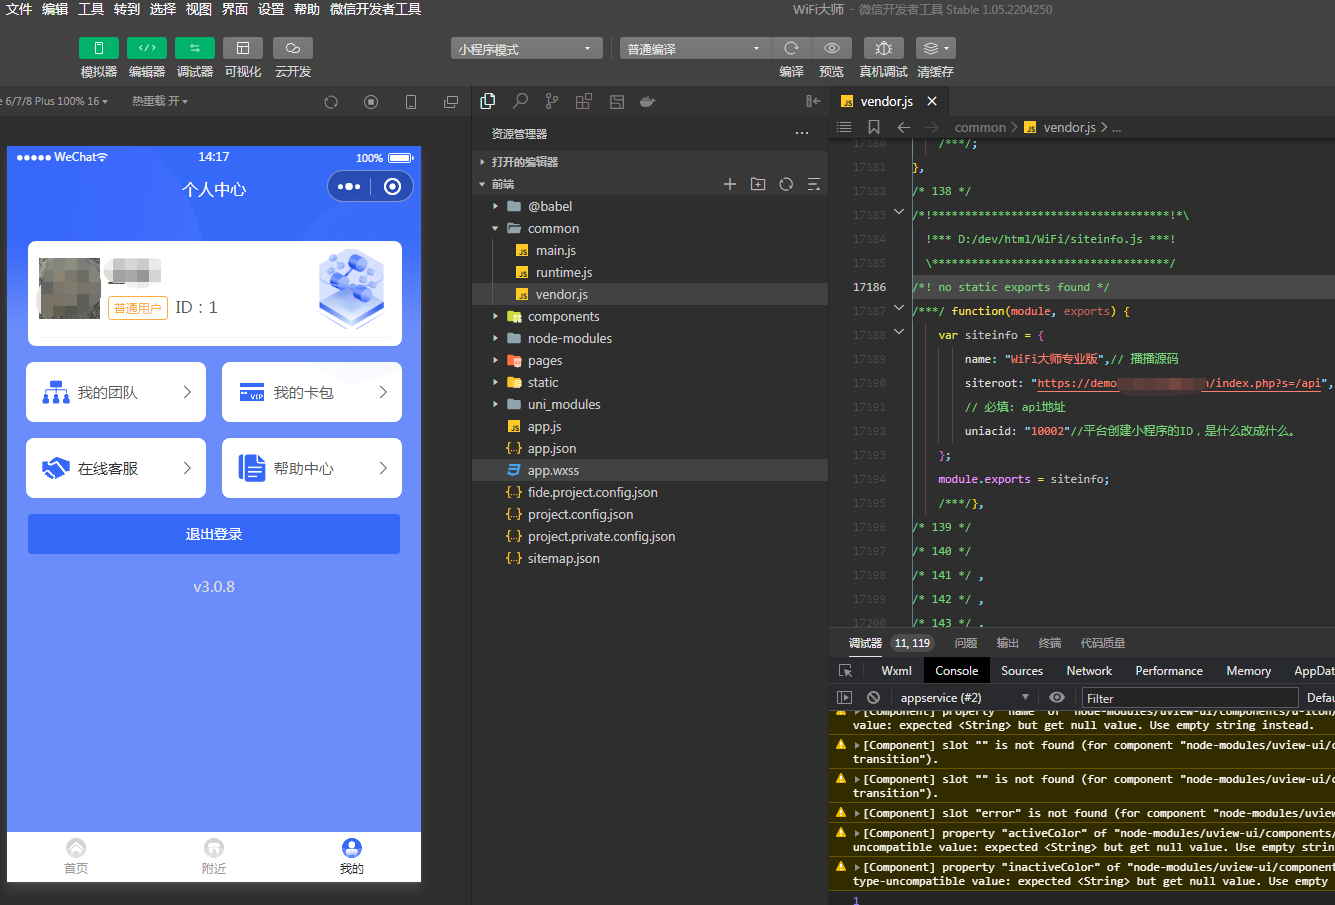1335x905 pixels.
Task: Open 我的团队 in the simulator
Action: [116, 392]
